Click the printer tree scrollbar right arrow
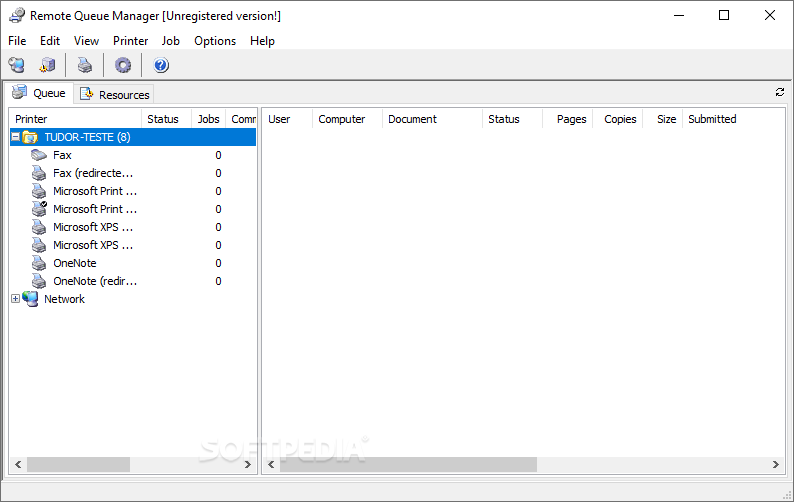 click(x=248, y=465)
